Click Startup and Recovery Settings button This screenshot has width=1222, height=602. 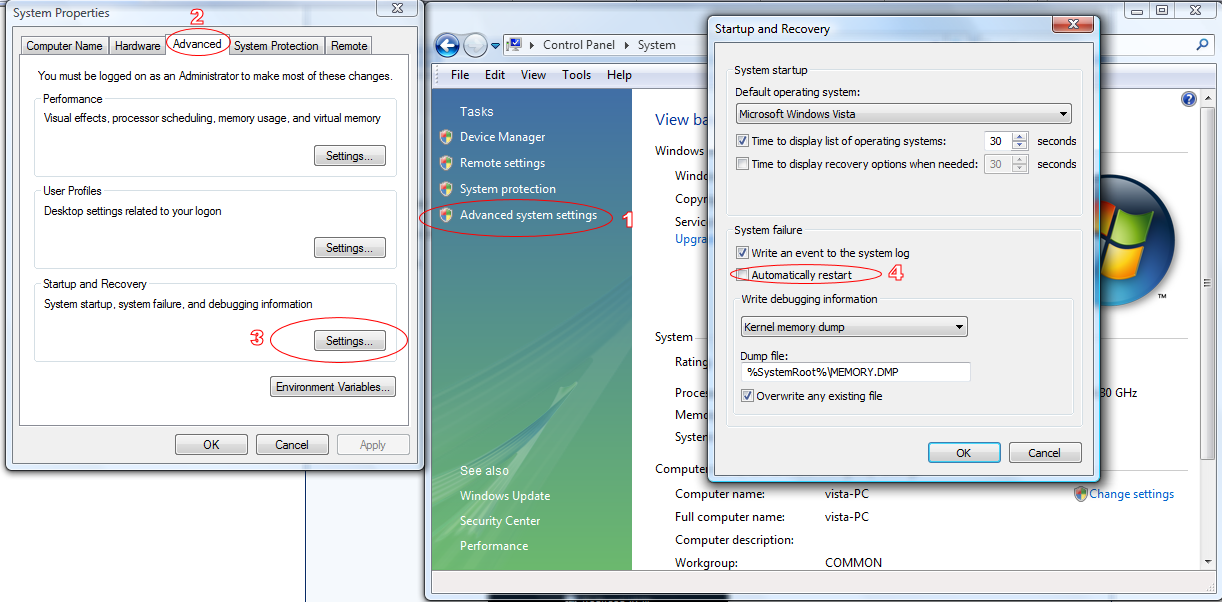click(x=350, y=341)
